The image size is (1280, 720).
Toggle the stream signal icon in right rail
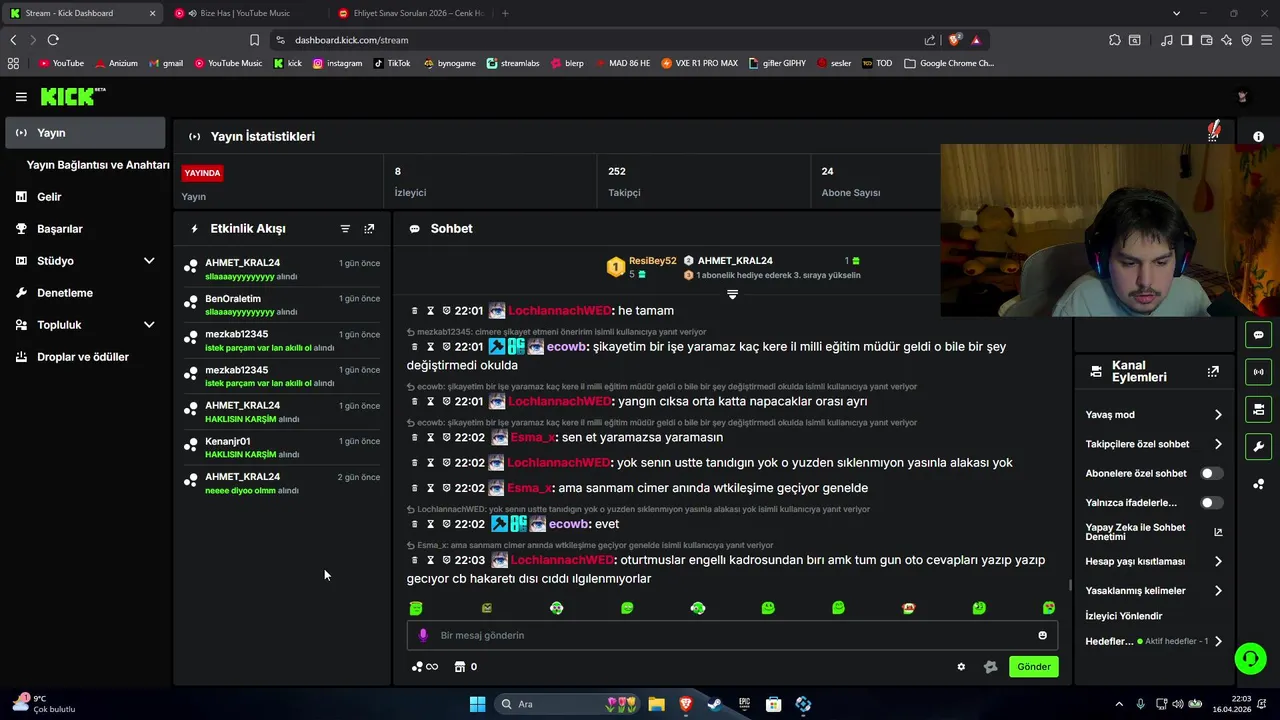point(1258,372)
